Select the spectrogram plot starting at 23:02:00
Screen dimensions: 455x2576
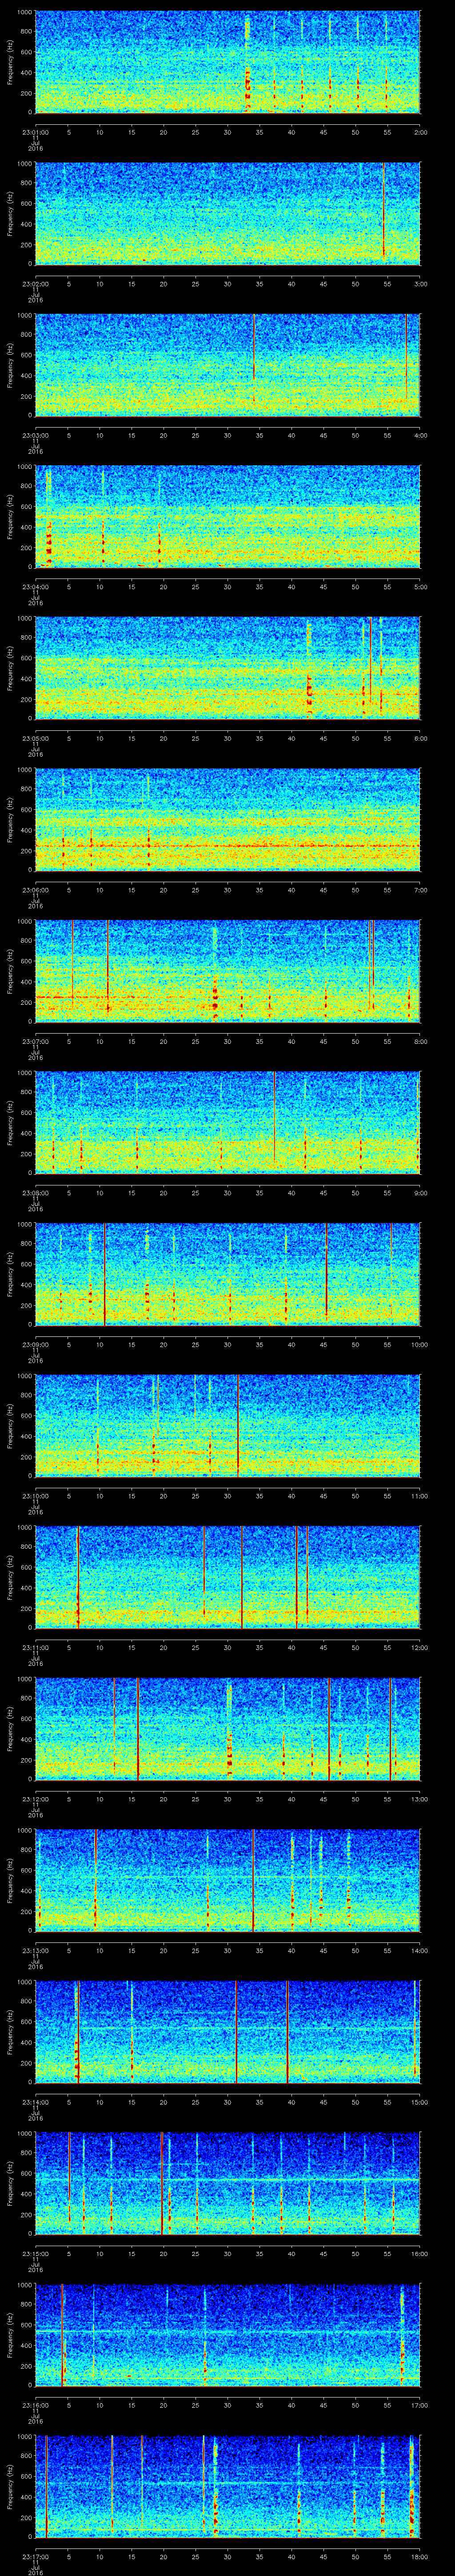click(228, 213)
